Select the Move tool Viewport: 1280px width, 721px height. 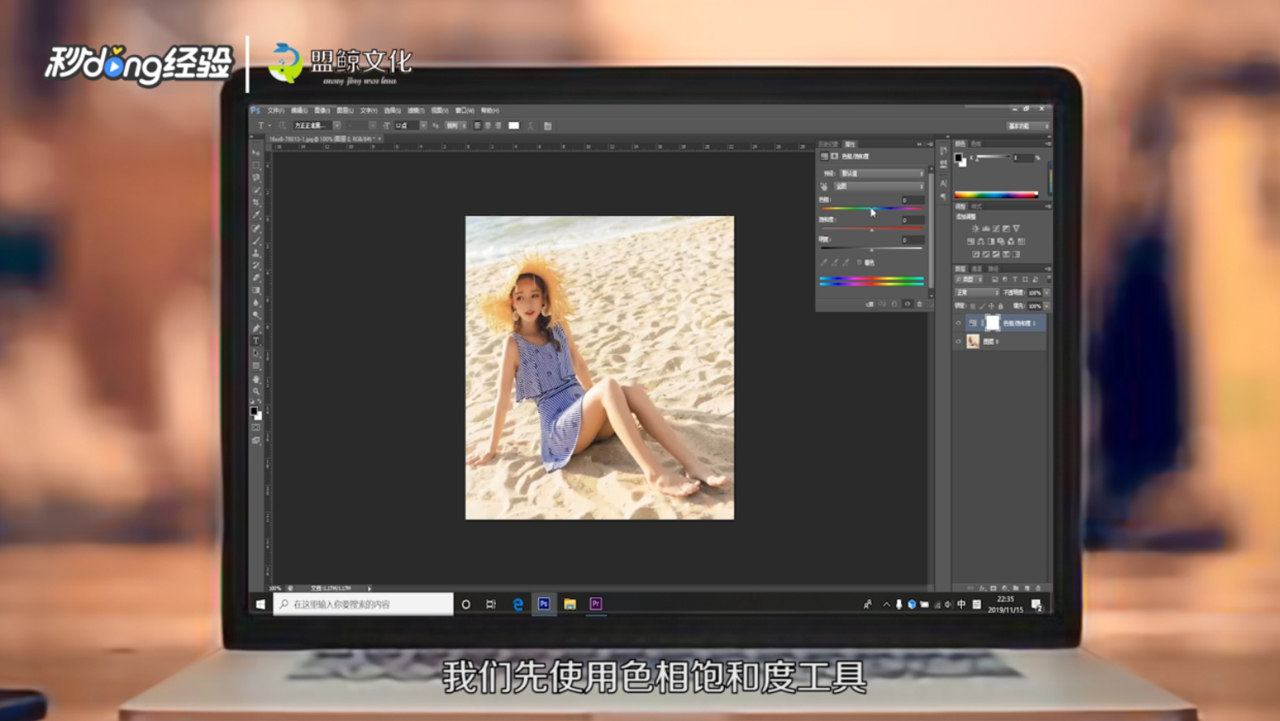256,152
